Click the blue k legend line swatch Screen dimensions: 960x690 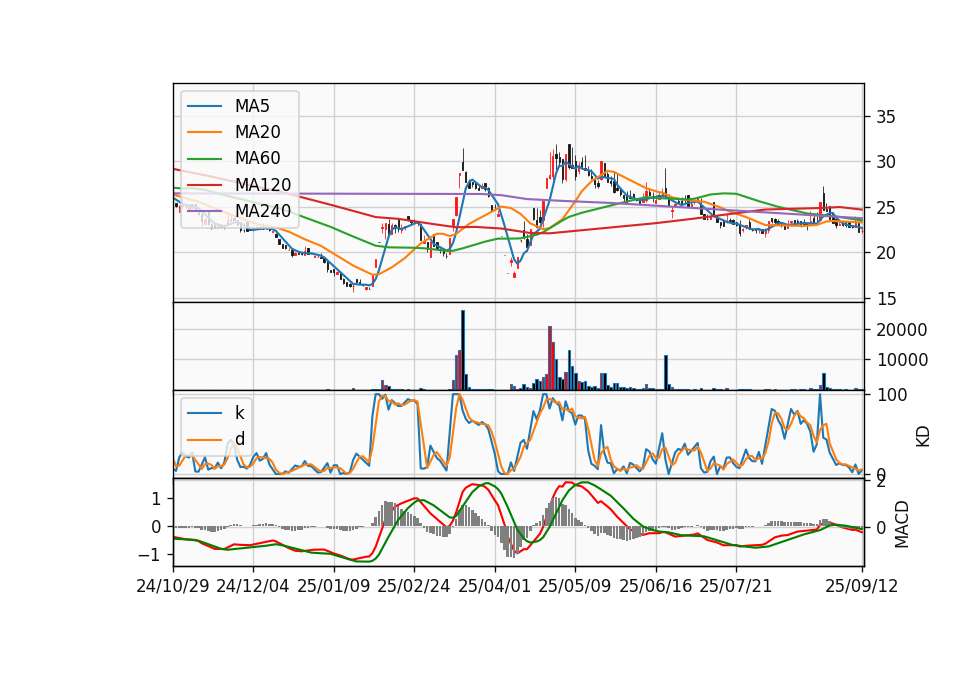tap(204, 413)
